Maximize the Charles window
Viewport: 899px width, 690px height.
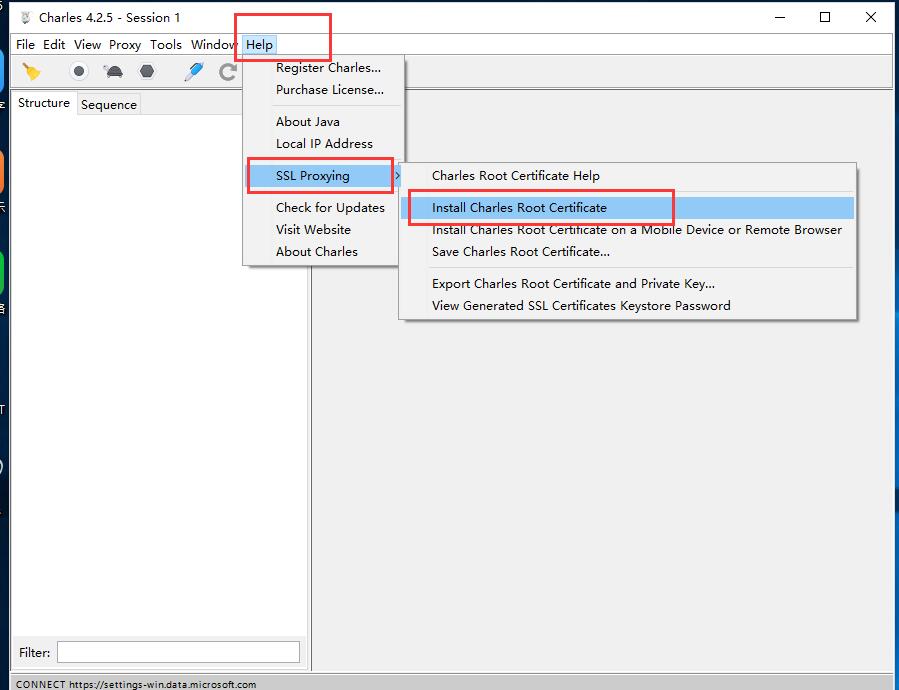(x=824, y=18)
